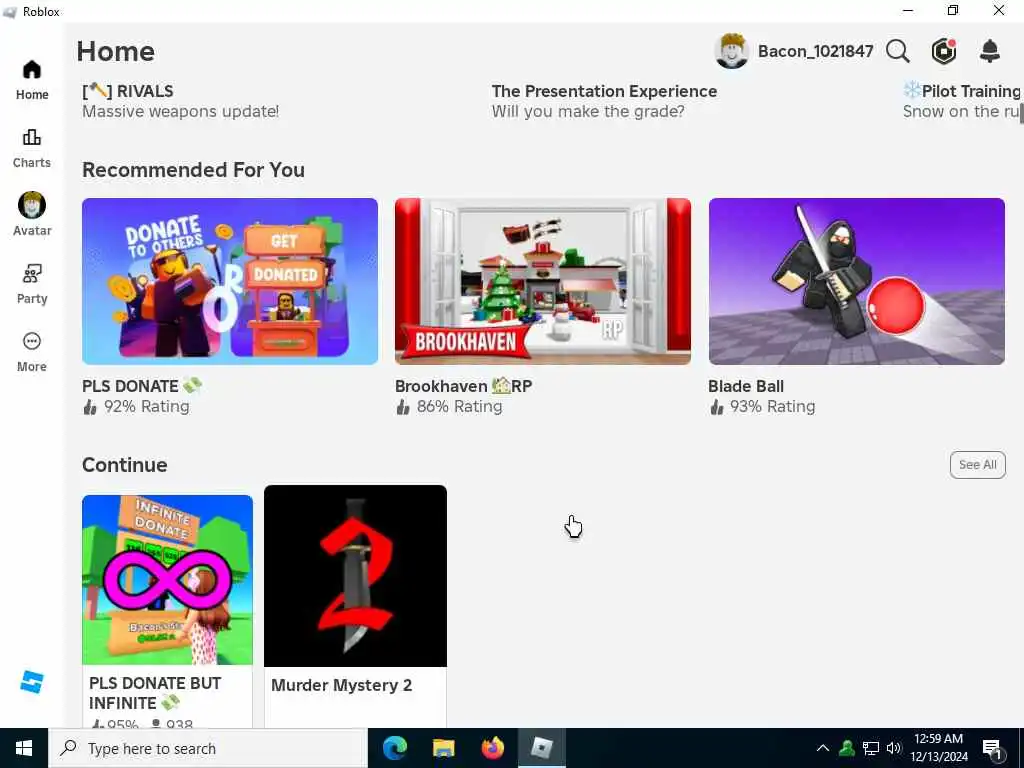Click PLS DONATE BUT INFINITE title

coord(155,693)
